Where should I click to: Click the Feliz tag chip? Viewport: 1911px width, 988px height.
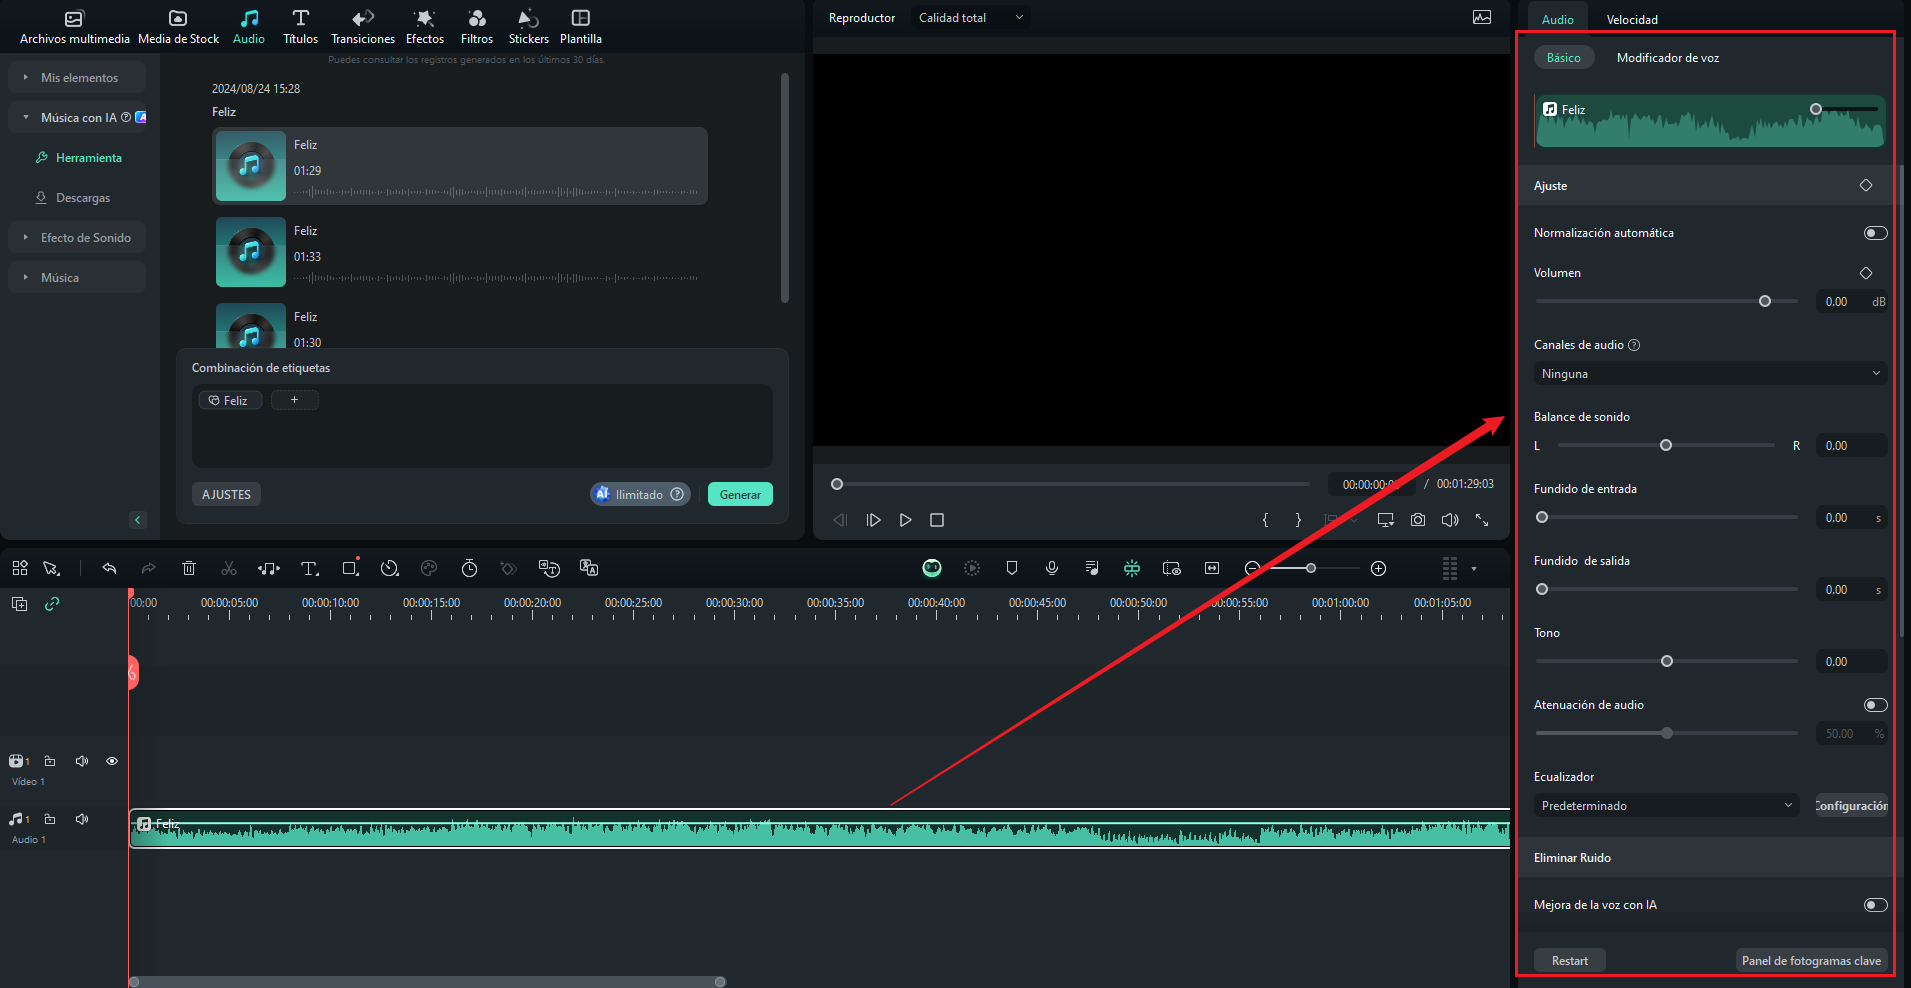[230, 400]
